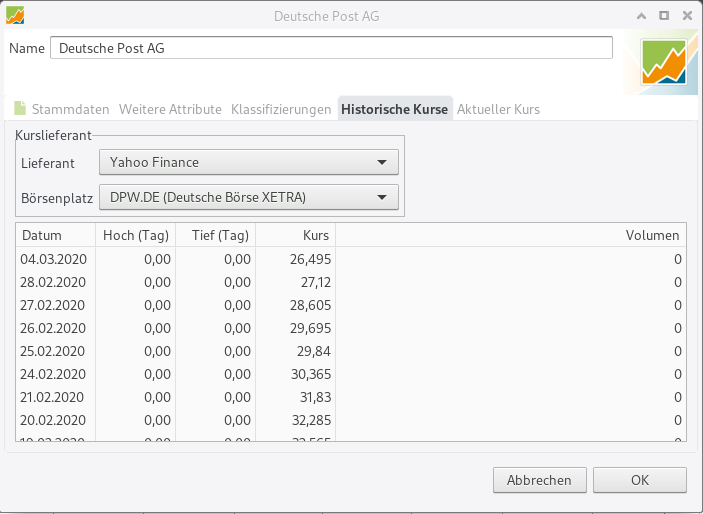
Task: Select the row dated 25.02.2020
Action: click(351, 351)
